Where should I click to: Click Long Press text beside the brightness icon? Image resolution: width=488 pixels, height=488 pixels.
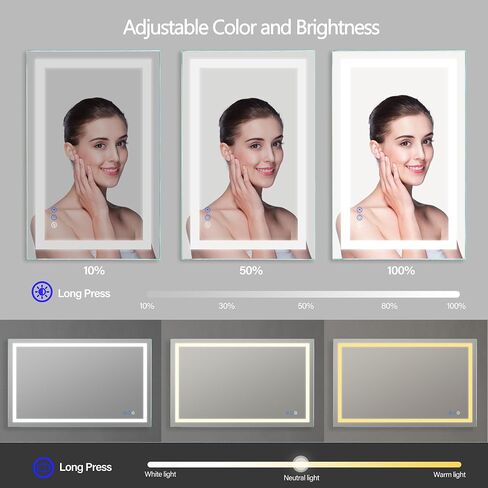pyautogui.click(x=84, y=294)
